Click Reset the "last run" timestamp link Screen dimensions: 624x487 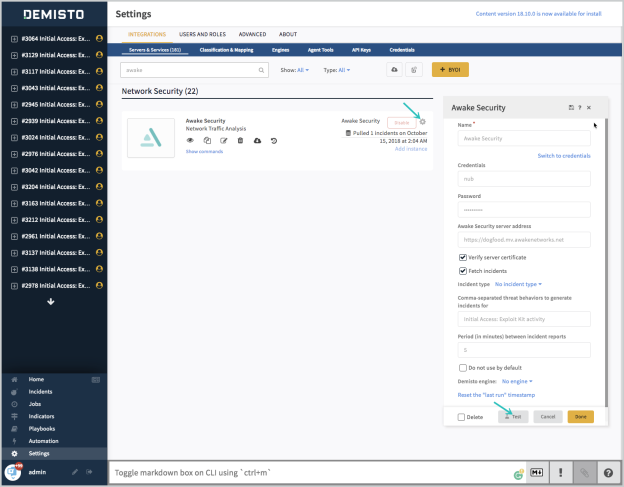pos(496,395)
